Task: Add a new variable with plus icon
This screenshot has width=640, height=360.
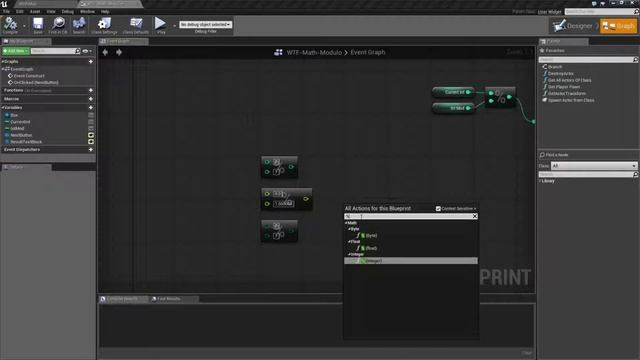Action: click(x=91, y=108)
